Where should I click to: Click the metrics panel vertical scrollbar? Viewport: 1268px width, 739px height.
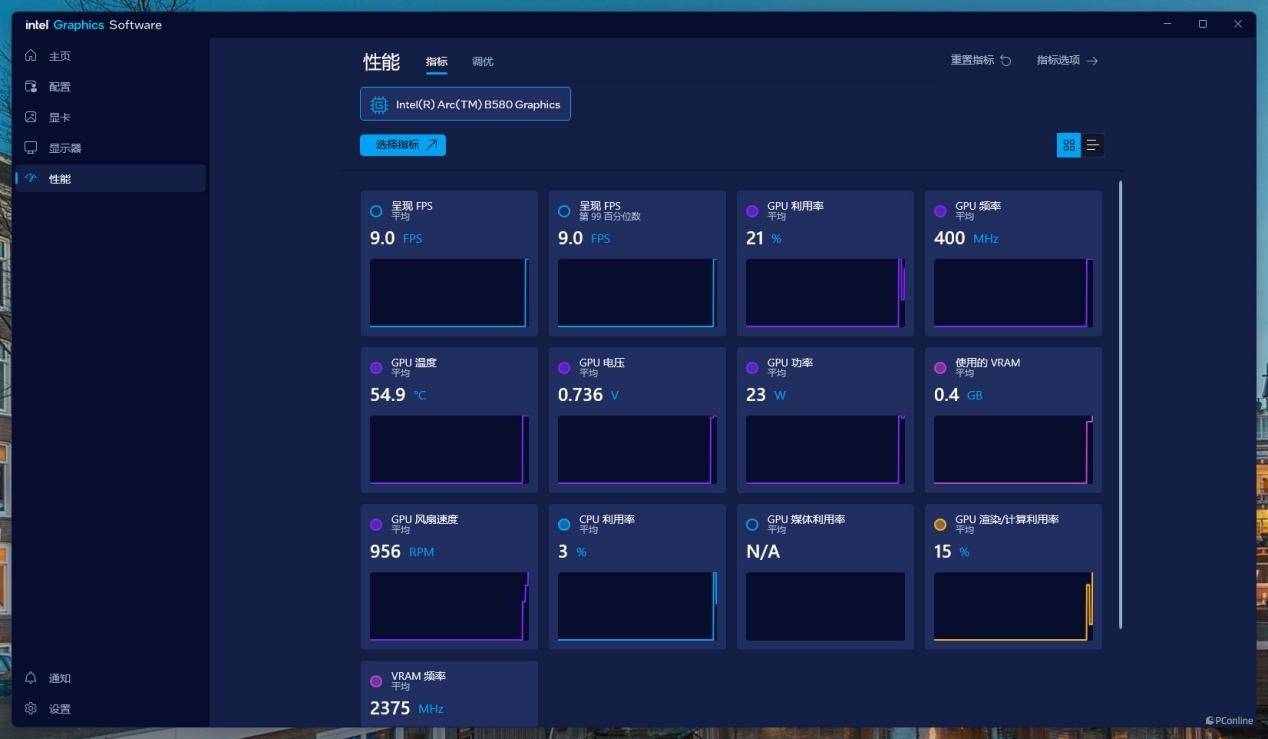(x=1120, y=405)
